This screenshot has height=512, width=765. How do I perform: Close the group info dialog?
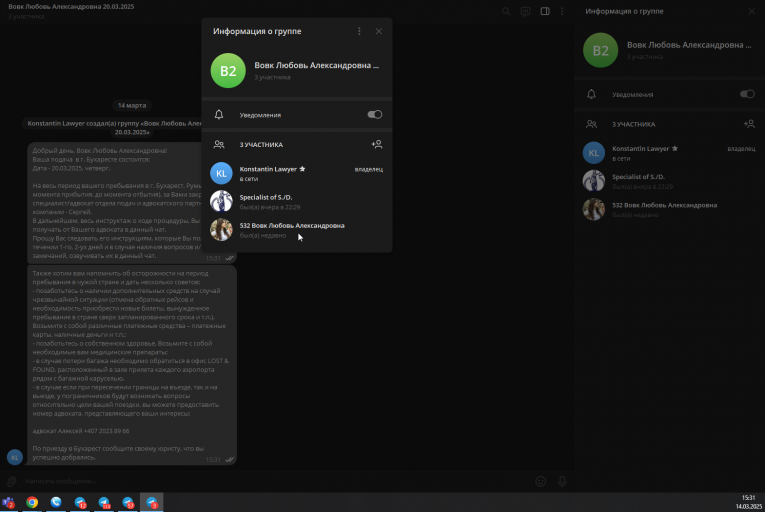379,31
